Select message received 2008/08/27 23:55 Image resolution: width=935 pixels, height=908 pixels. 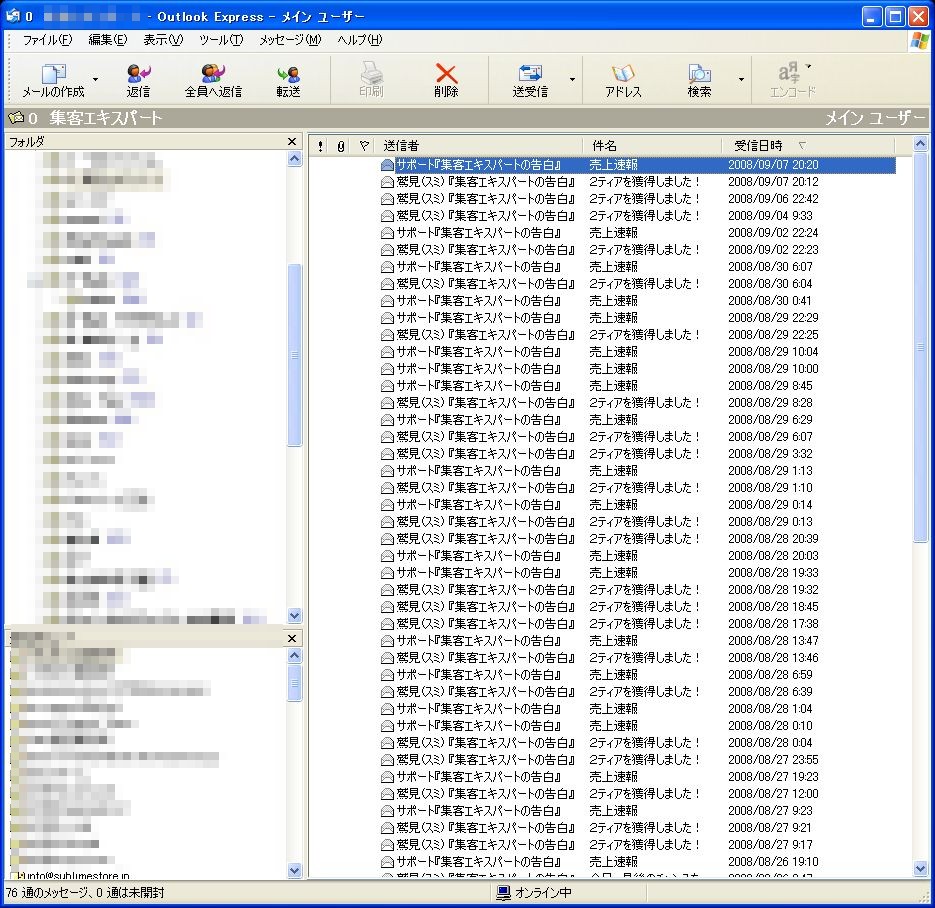point(637,760)
